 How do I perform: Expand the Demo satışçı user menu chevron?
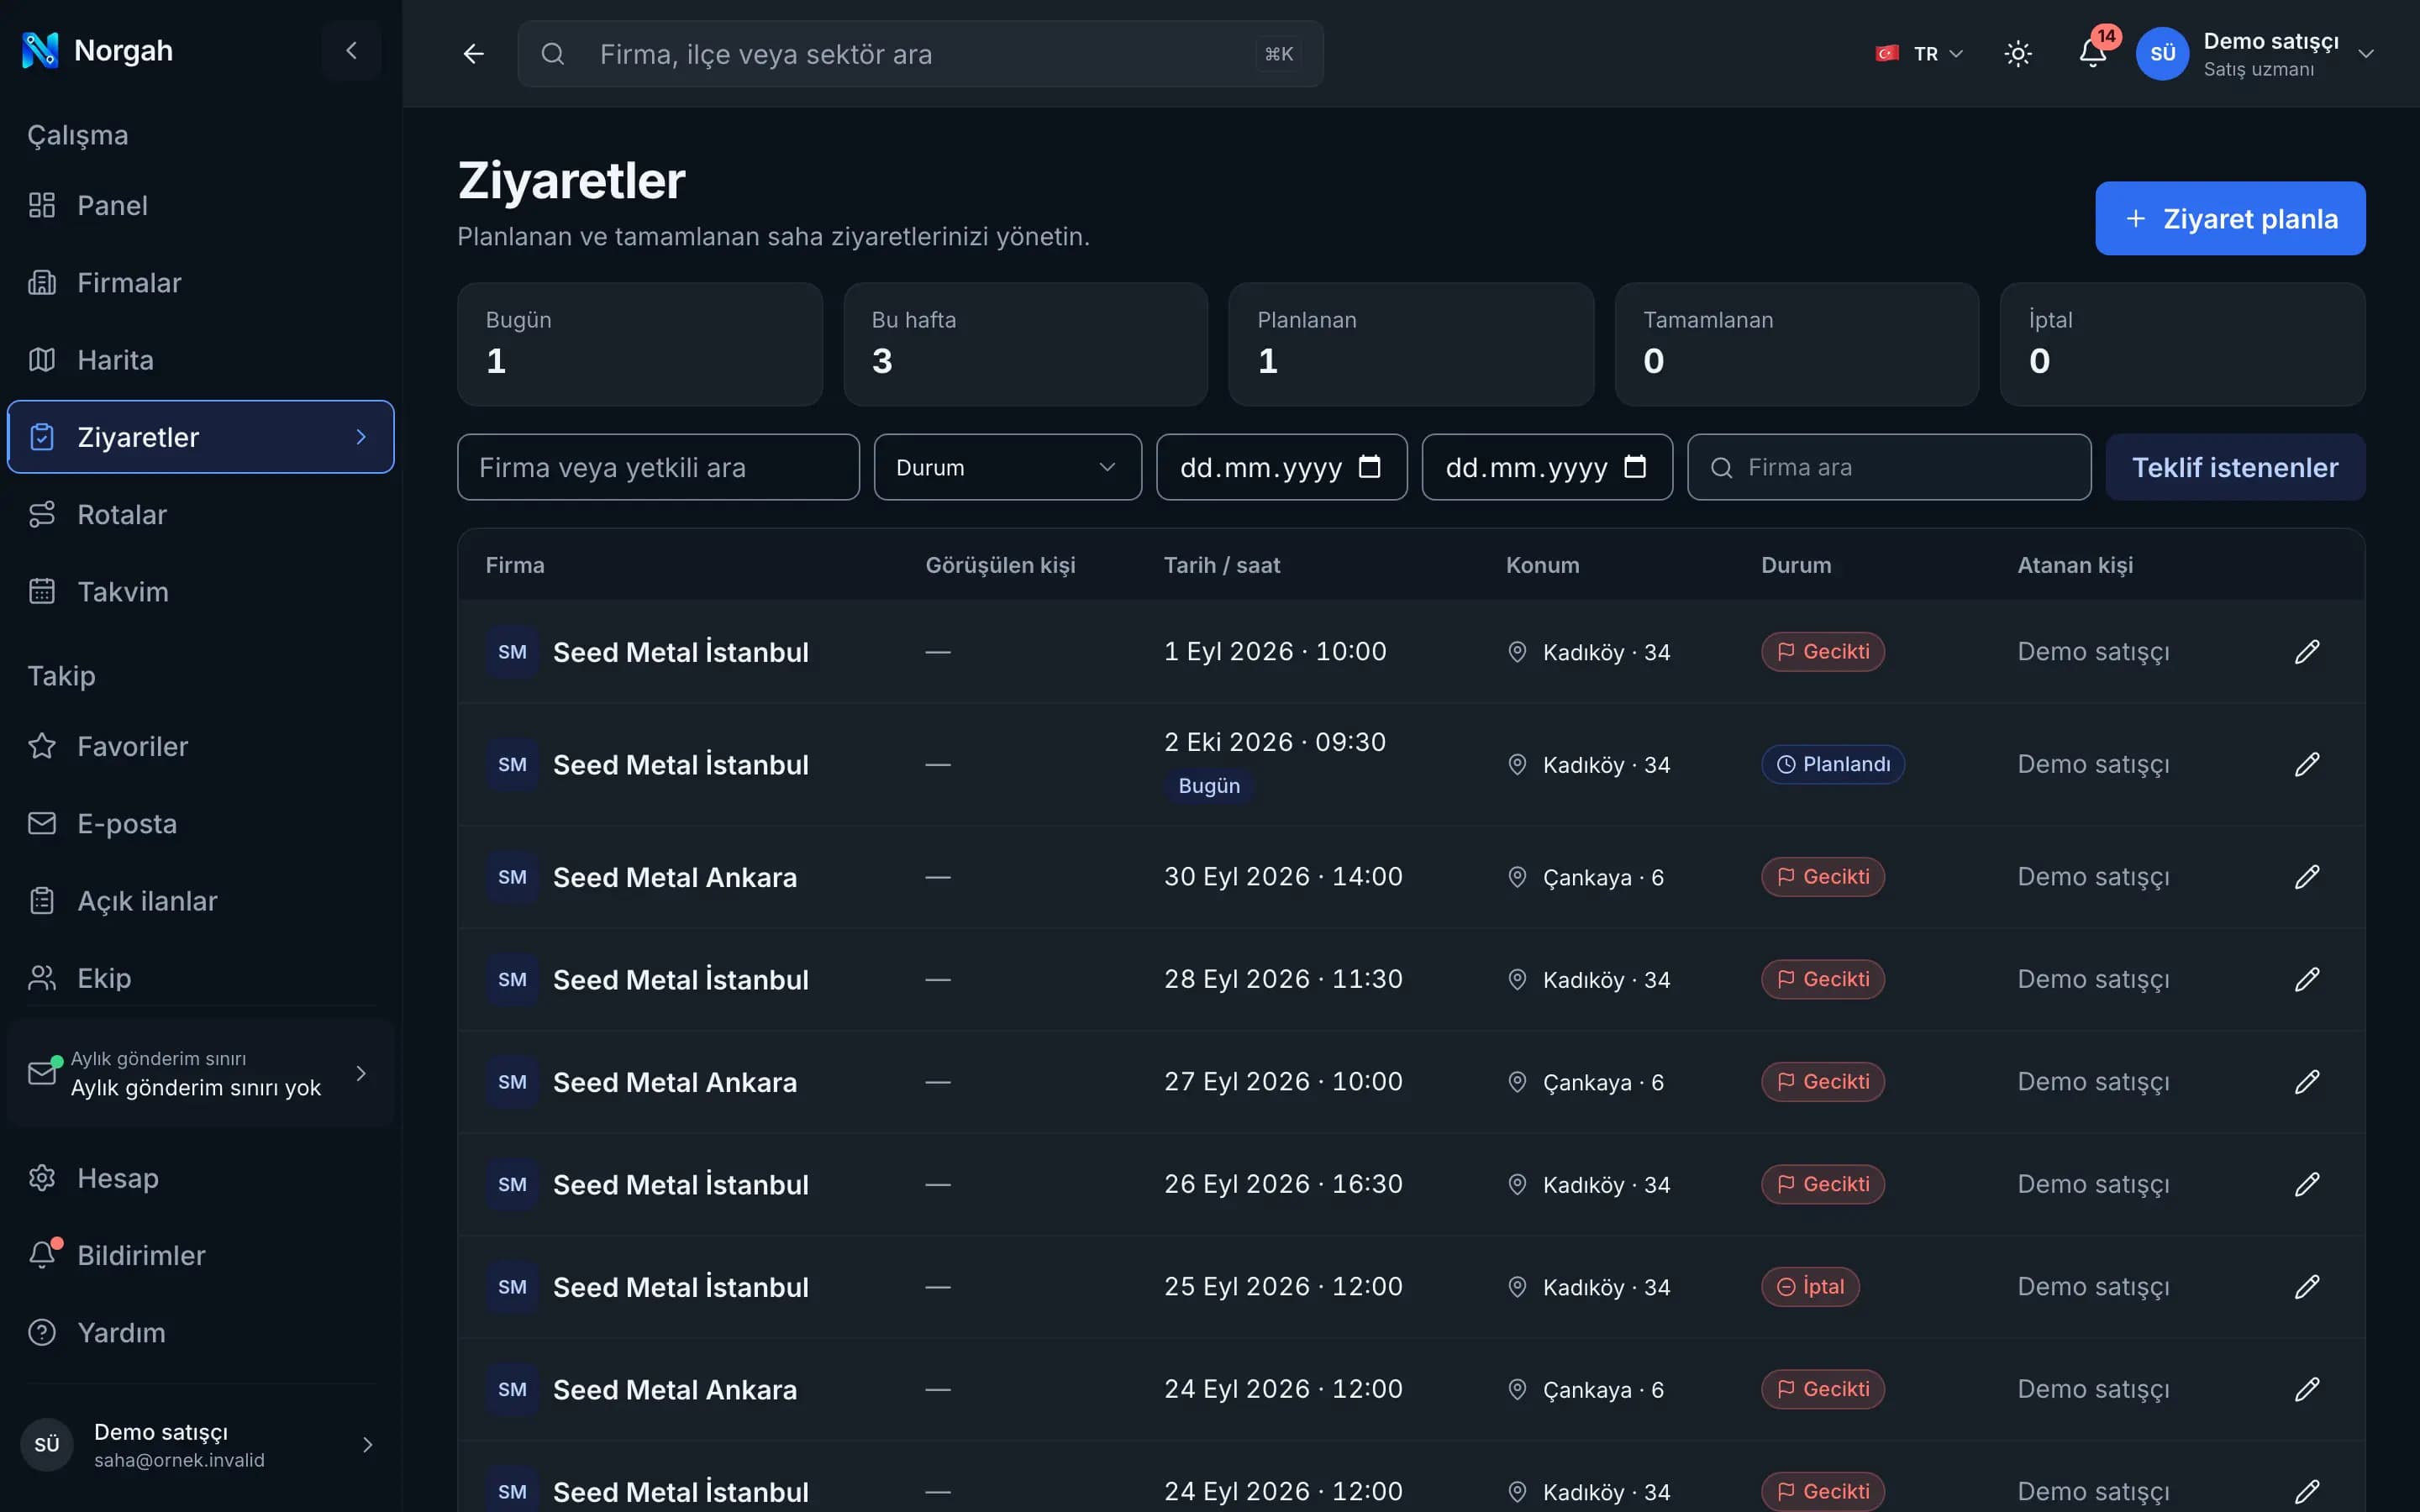pyautogui.click(x=2365, y=54)
